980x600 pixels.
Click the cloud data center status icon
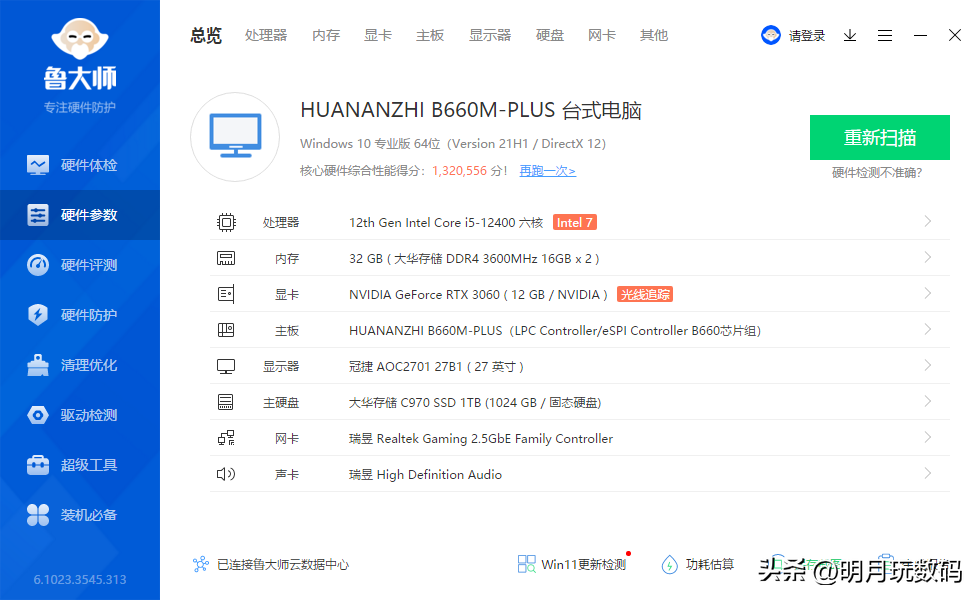(x=201, y=564)
